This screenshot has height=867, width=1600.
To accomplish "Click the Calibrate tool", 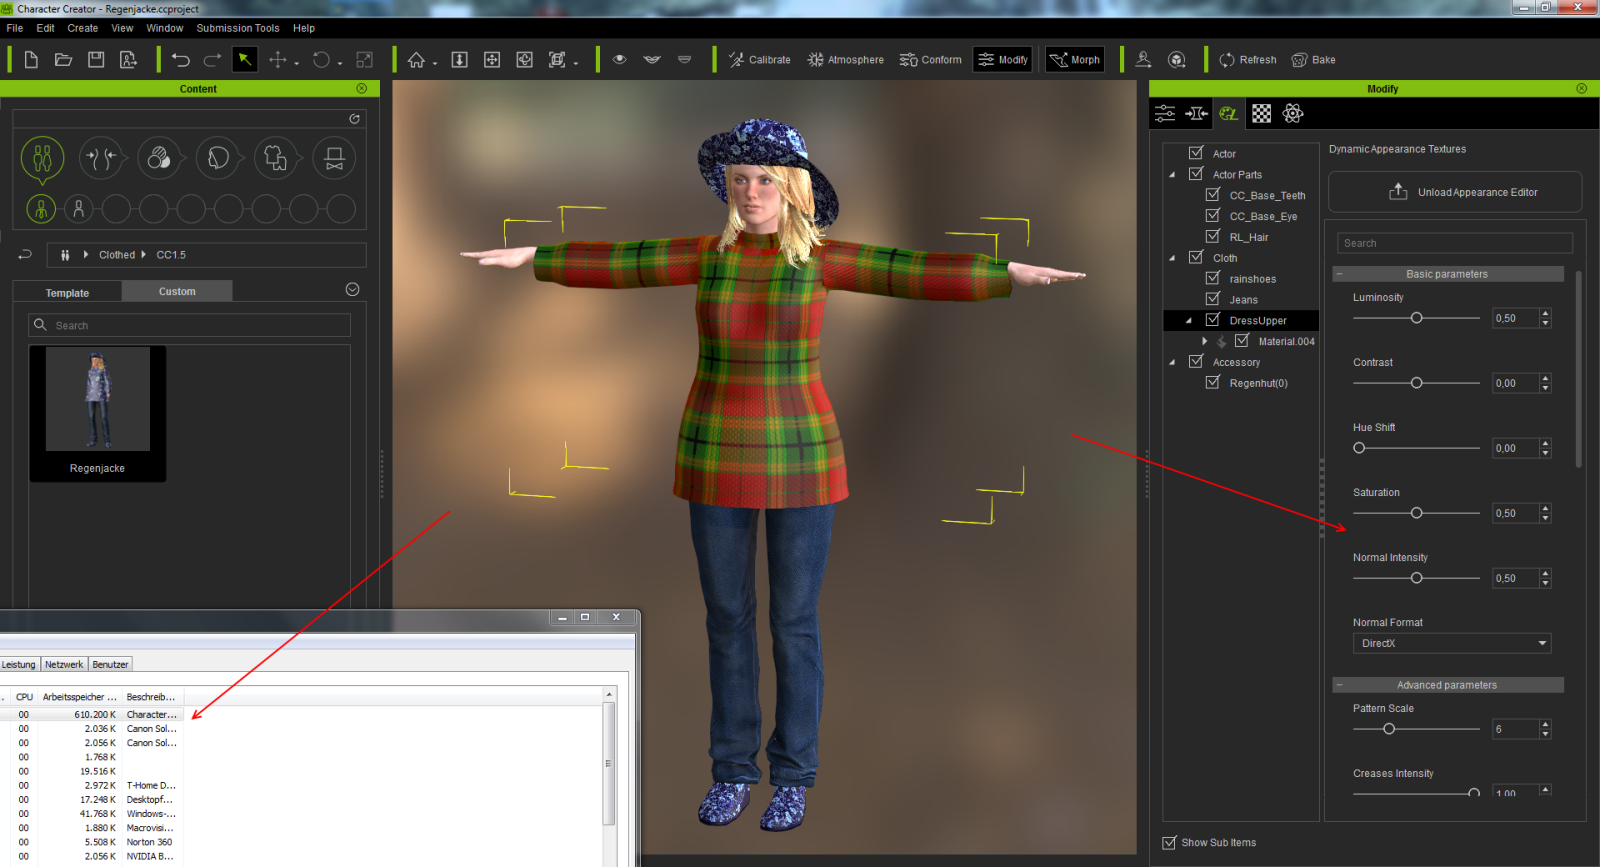I will (x=760, y=60).
